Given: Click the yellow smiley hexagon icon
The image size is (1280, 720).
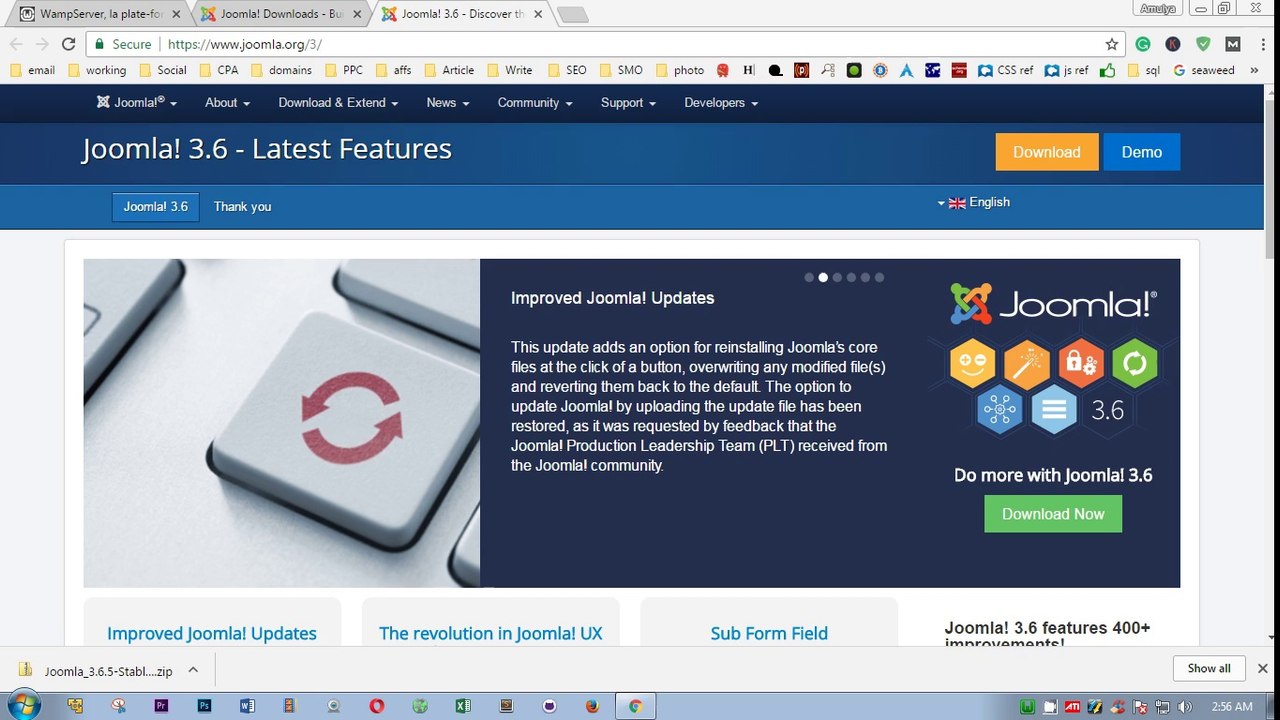Looking at the screenshot, I should coord(972,363).
